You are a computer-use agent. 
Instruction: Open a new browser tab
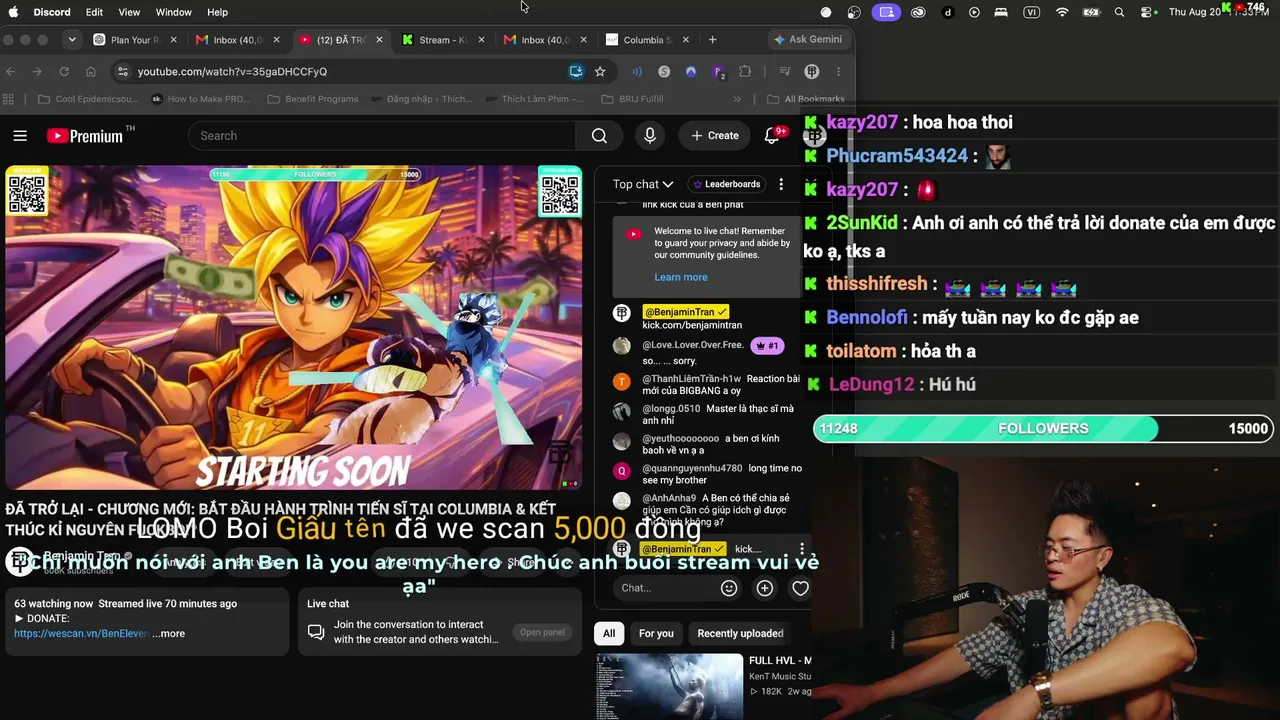pyautogui.click(x=712, y=40)
